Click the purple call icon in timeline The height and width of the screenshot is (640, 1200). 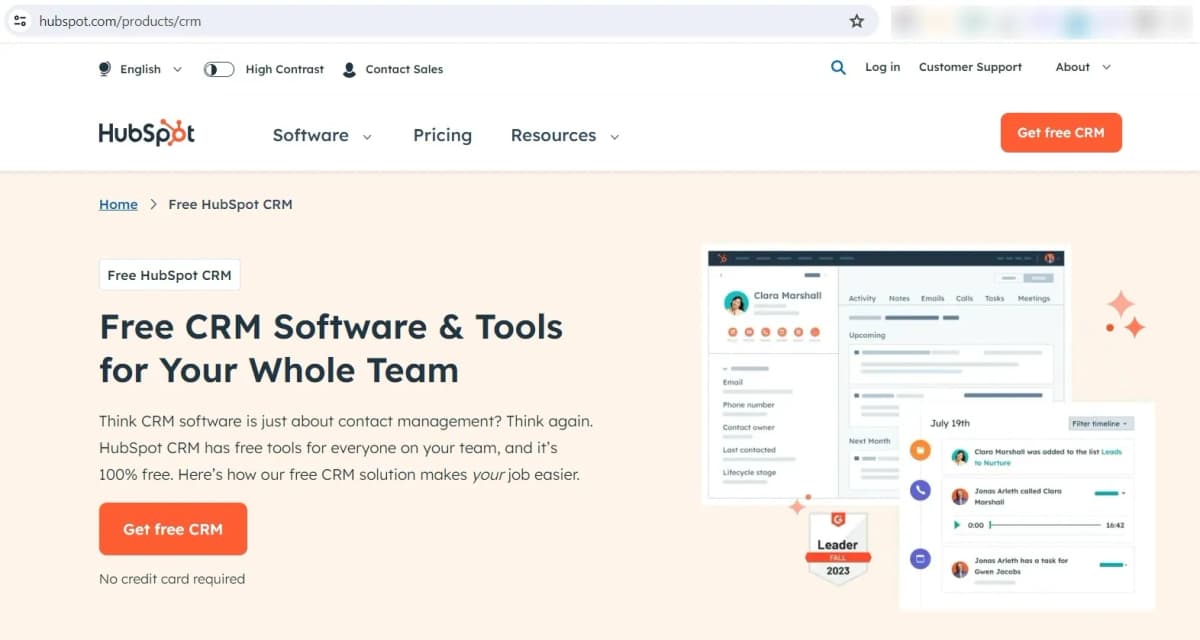(x=921, y=490)
